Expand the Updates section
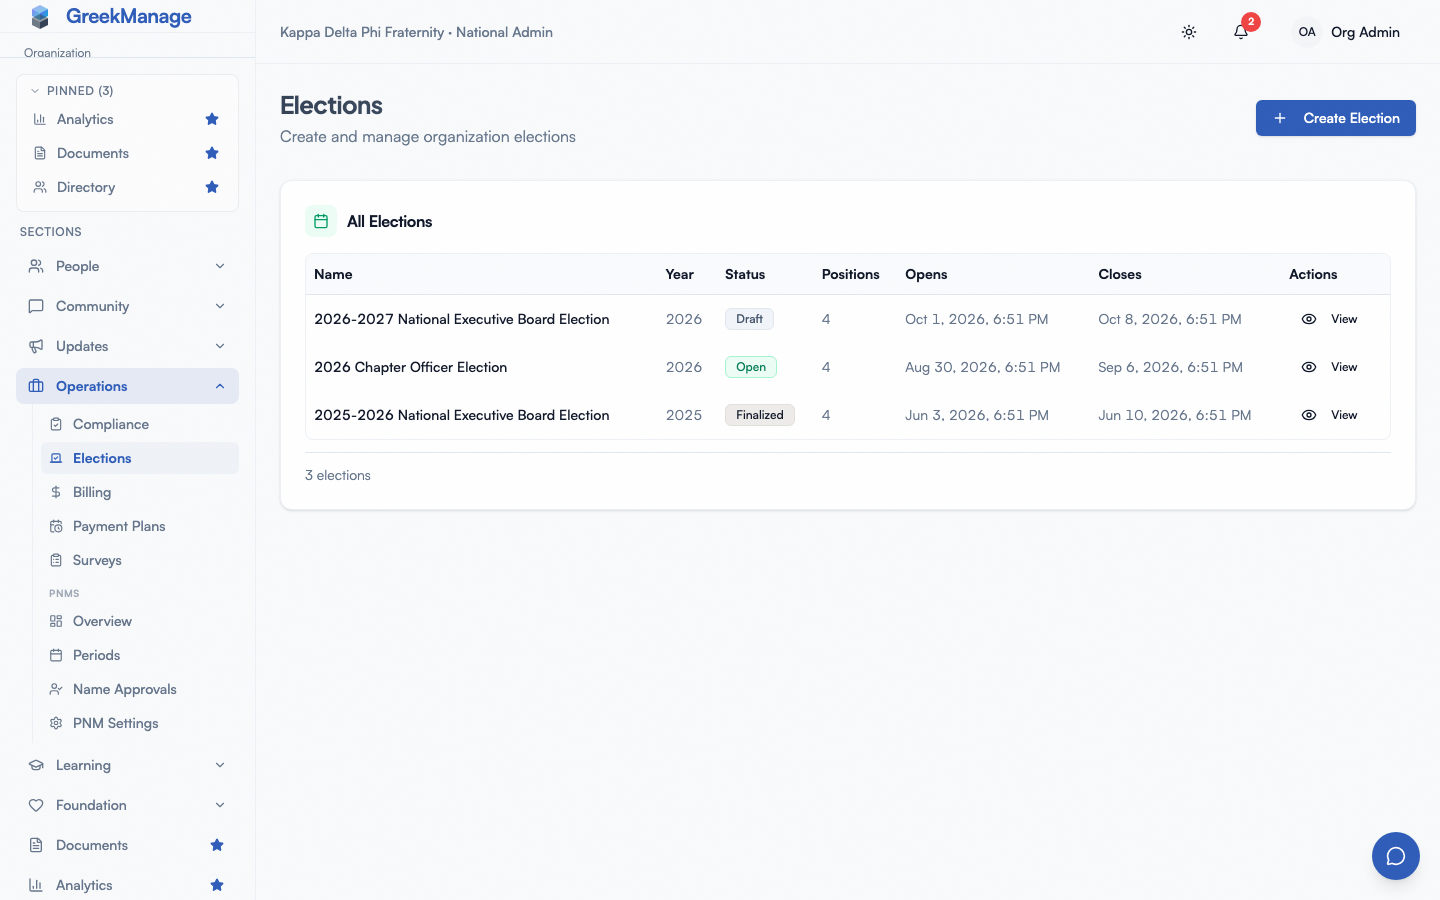The width and height of the screenshot is (1440, 900). pyautogui.click(x=128, y=346)
